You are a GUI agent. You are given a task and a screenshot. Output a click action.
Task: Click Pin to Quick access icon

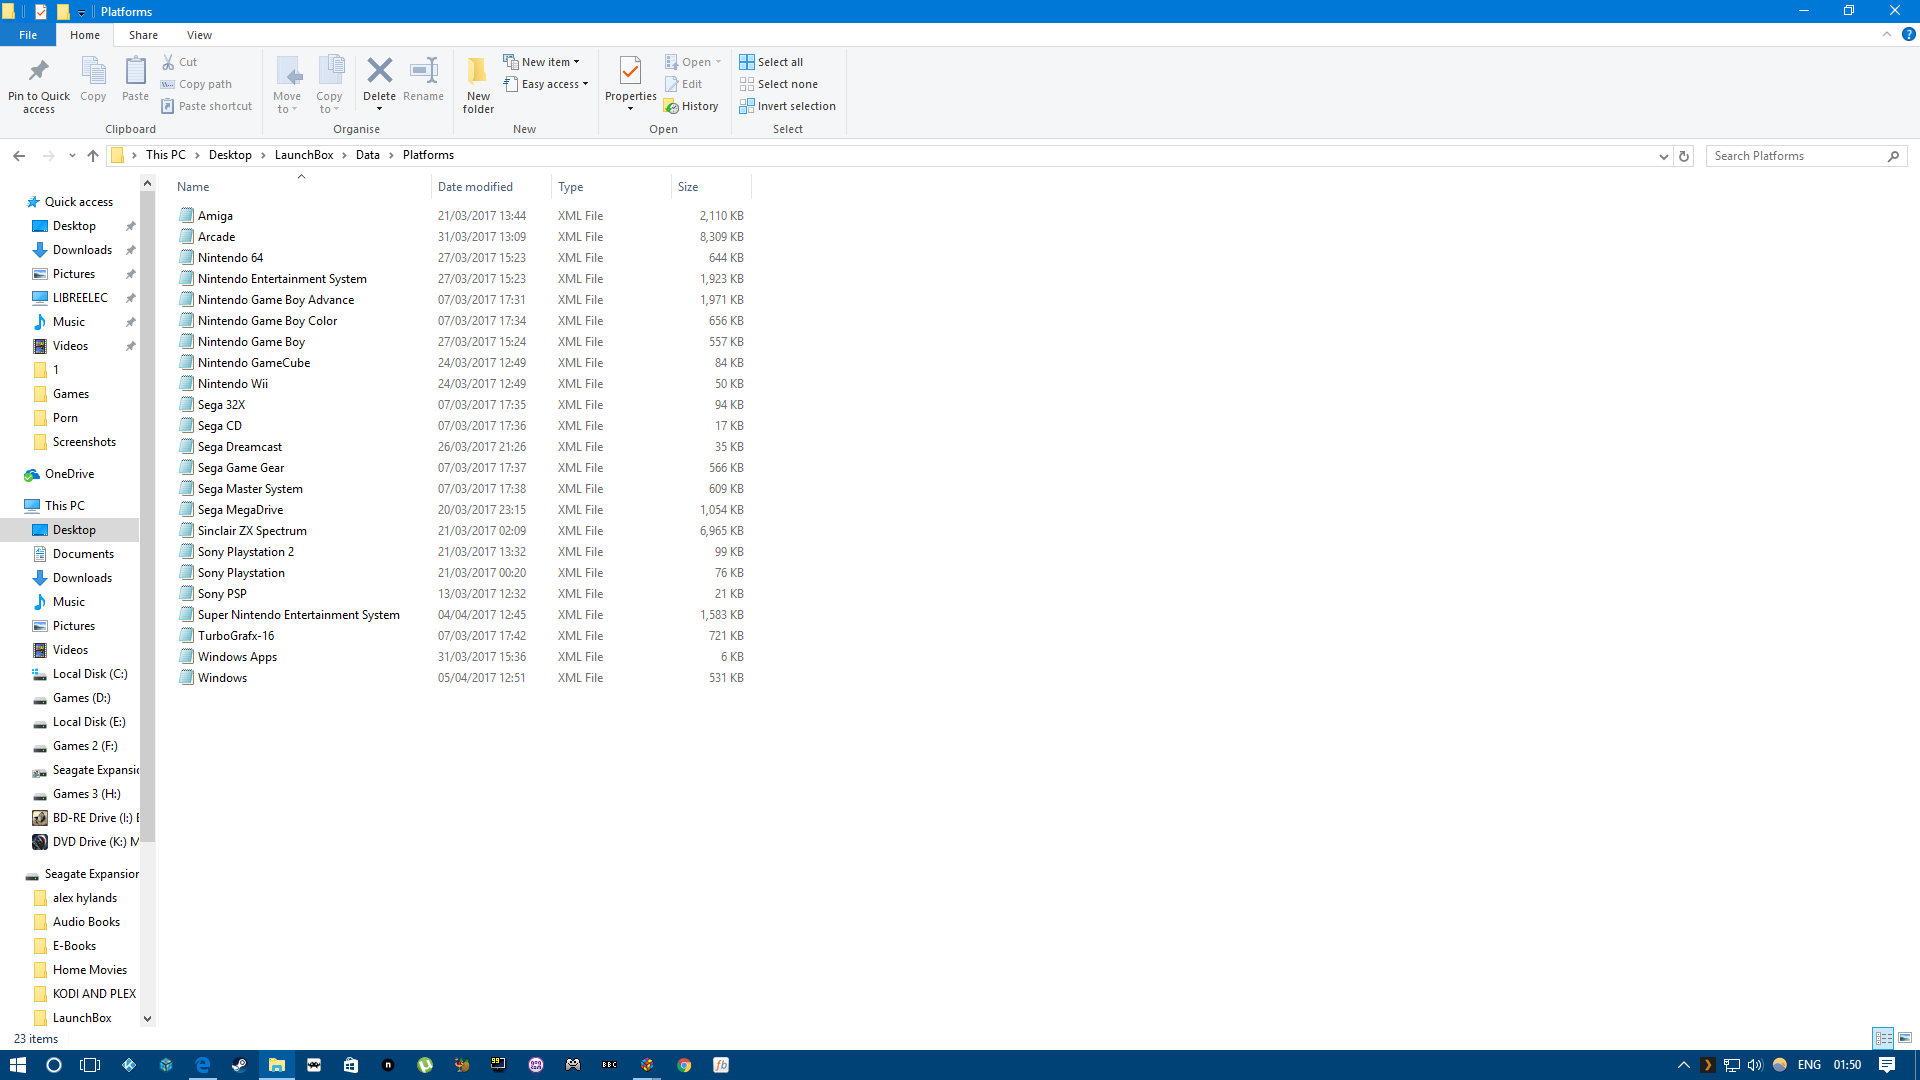(39, 71)
